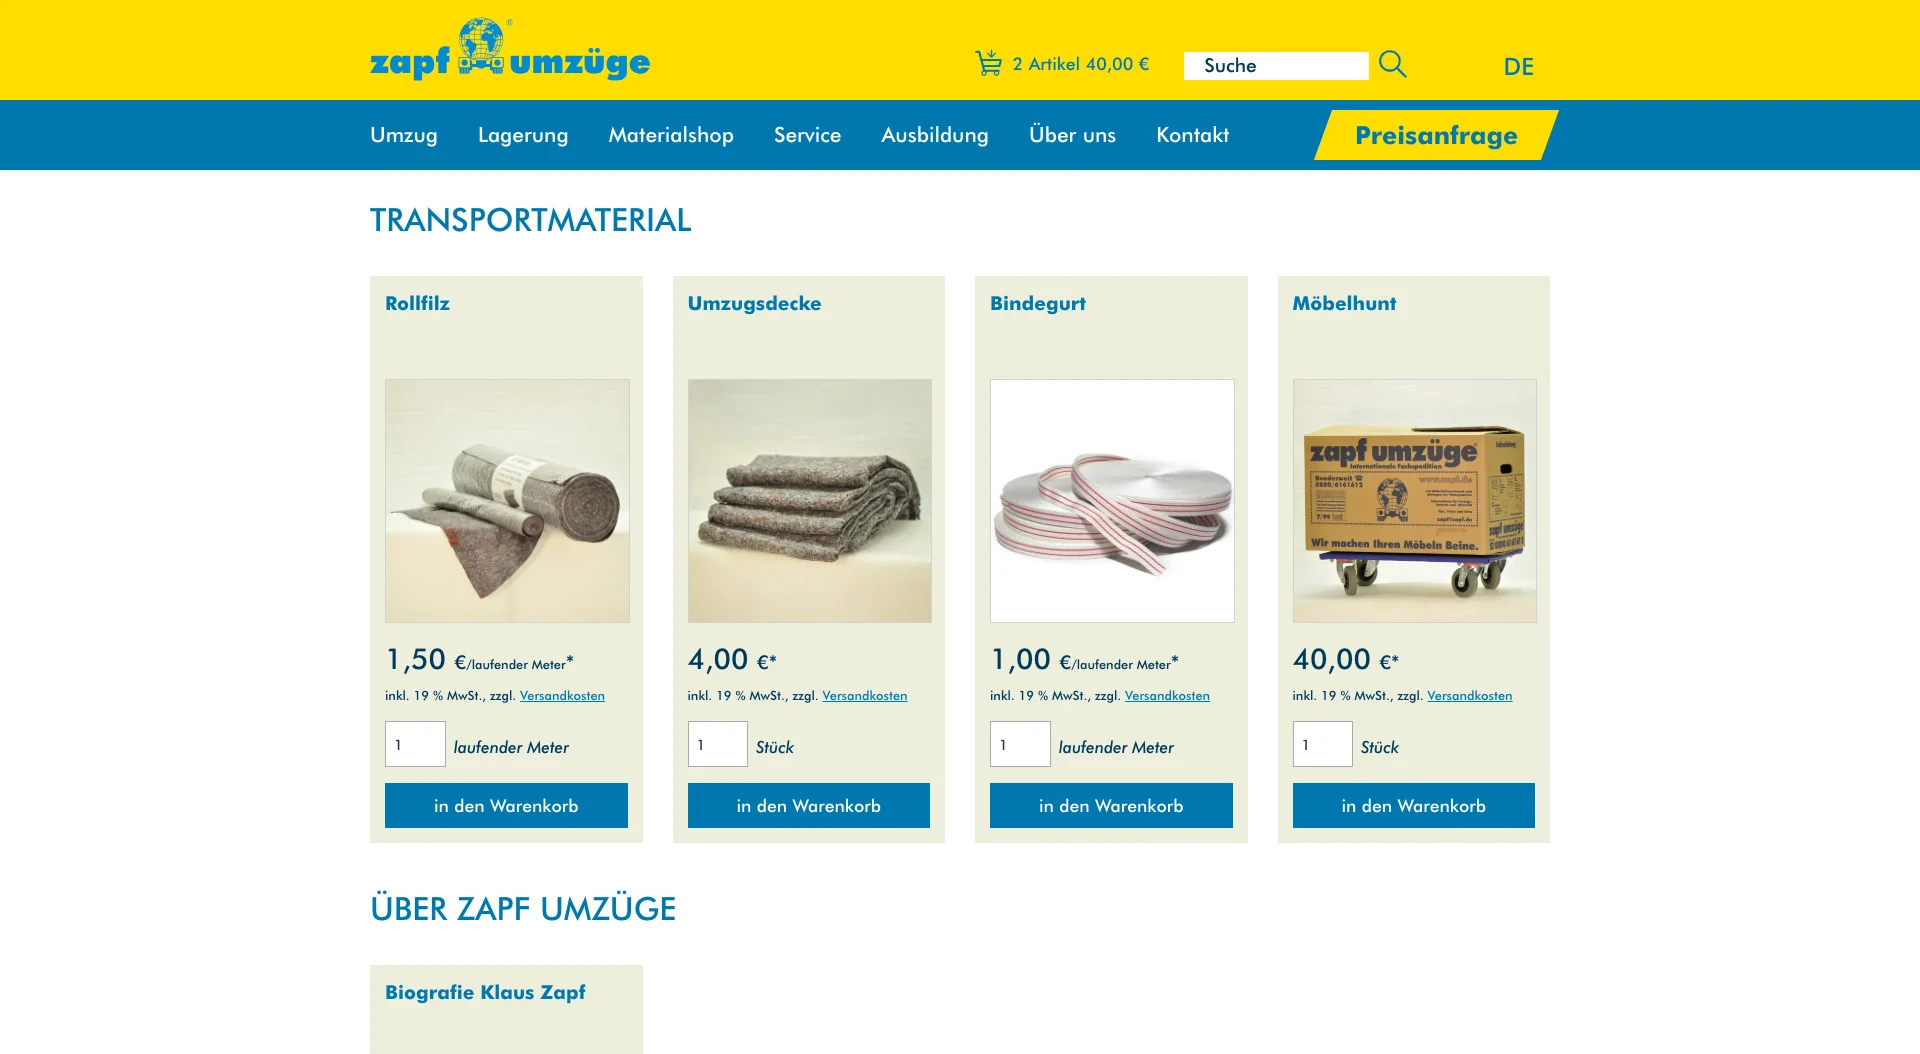Click the Bindegurt quantity field
The image size is (1920, 1054).
tap(1020, 744)
